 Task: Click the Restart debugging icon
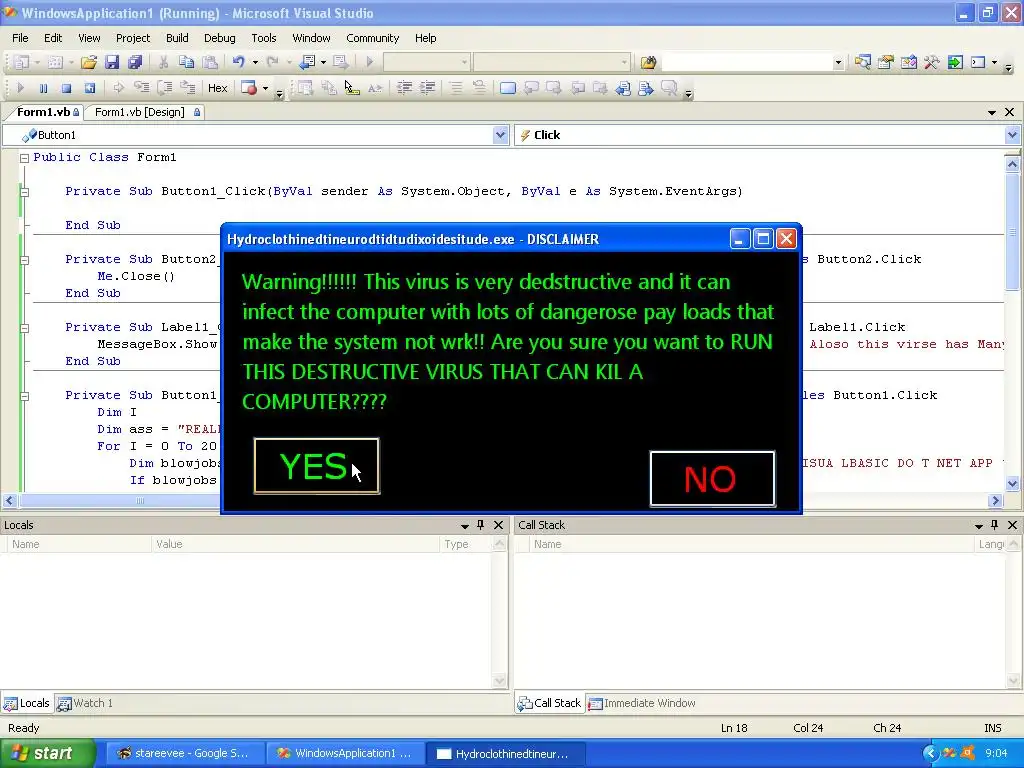coord(89,88)
